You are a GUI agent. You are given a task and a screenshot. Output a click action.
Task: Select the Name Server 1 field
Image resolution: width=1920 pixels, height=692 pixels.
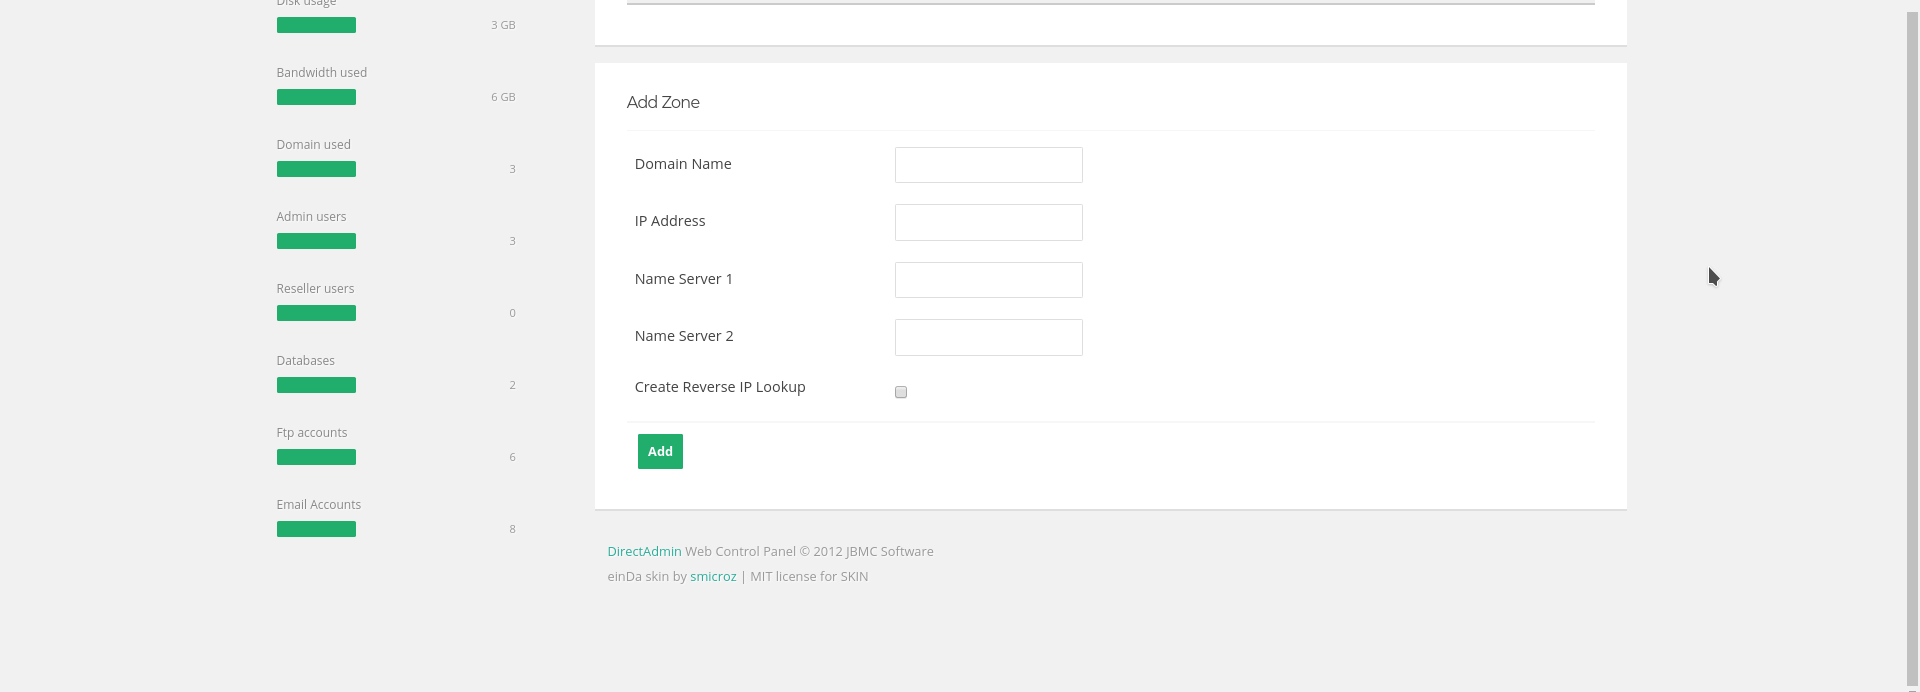tap(988, 280)
